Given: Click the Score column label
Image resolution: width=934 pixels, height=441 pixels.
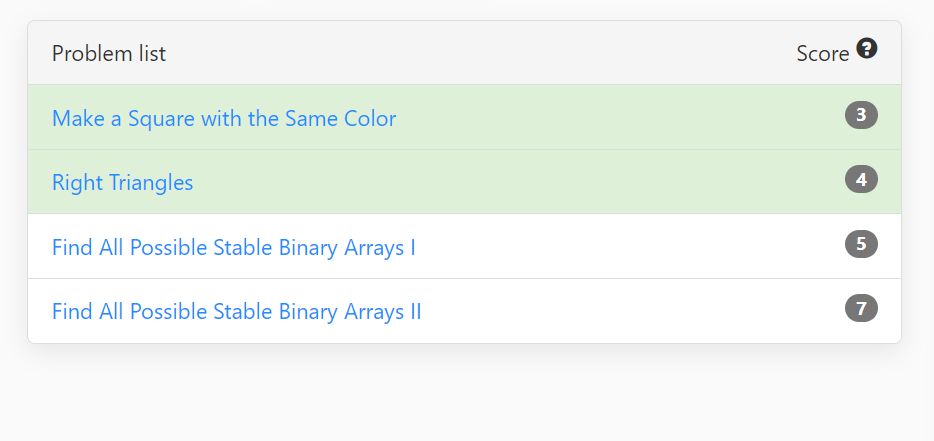Looking at the screenshot, I should 823,54.
